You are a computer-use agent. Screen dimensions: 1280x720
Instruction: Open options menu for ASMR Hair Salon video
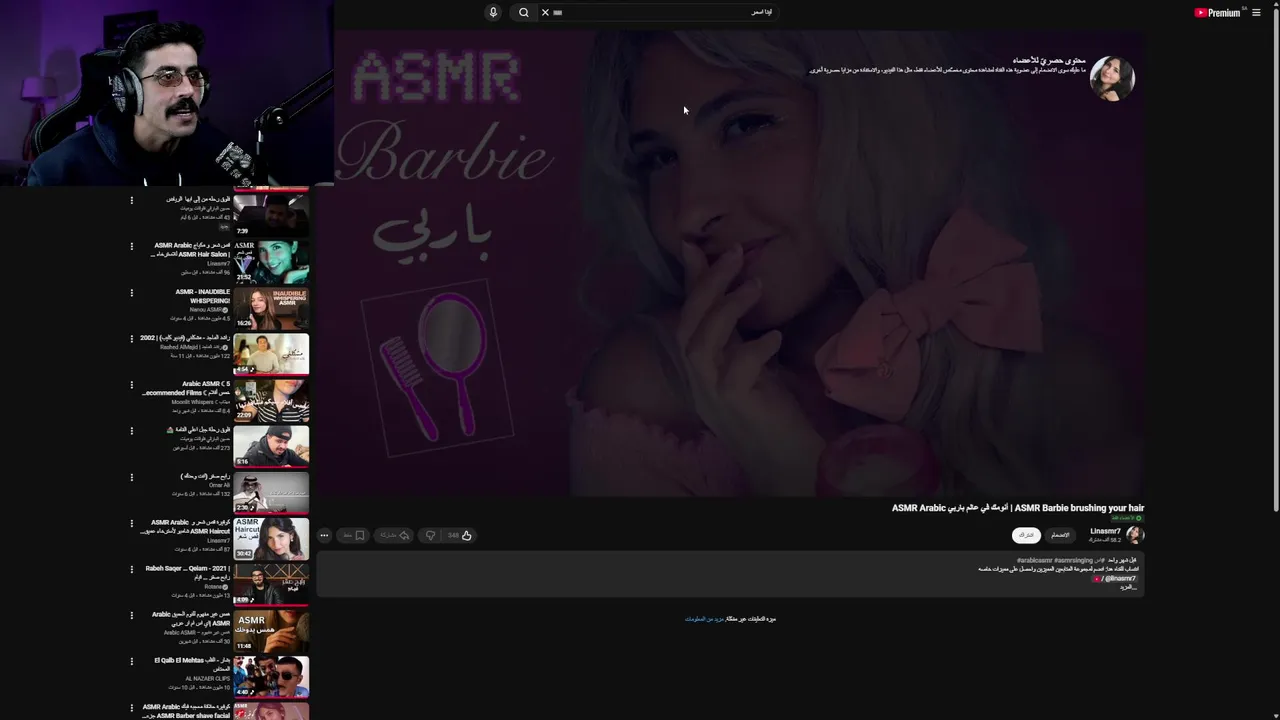click(131, 246)
